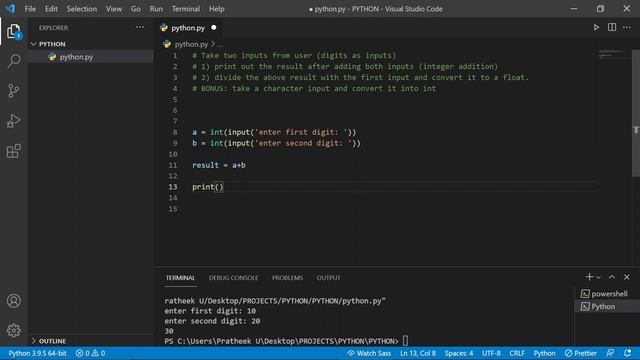
Task: Change file encoding UTF-8
Action: click(x=491, y=353)
